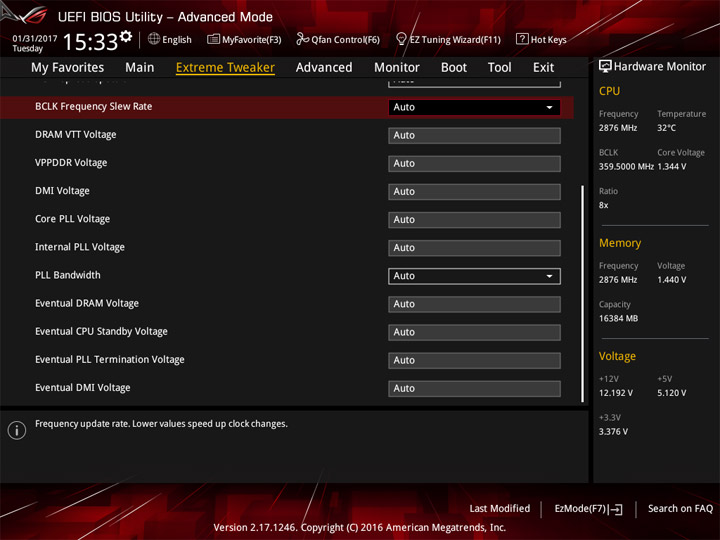Select the Extreme Tweaker tab
Image resolution: width=720 pixels, height=540 pixels.
(x=225, y=68)
